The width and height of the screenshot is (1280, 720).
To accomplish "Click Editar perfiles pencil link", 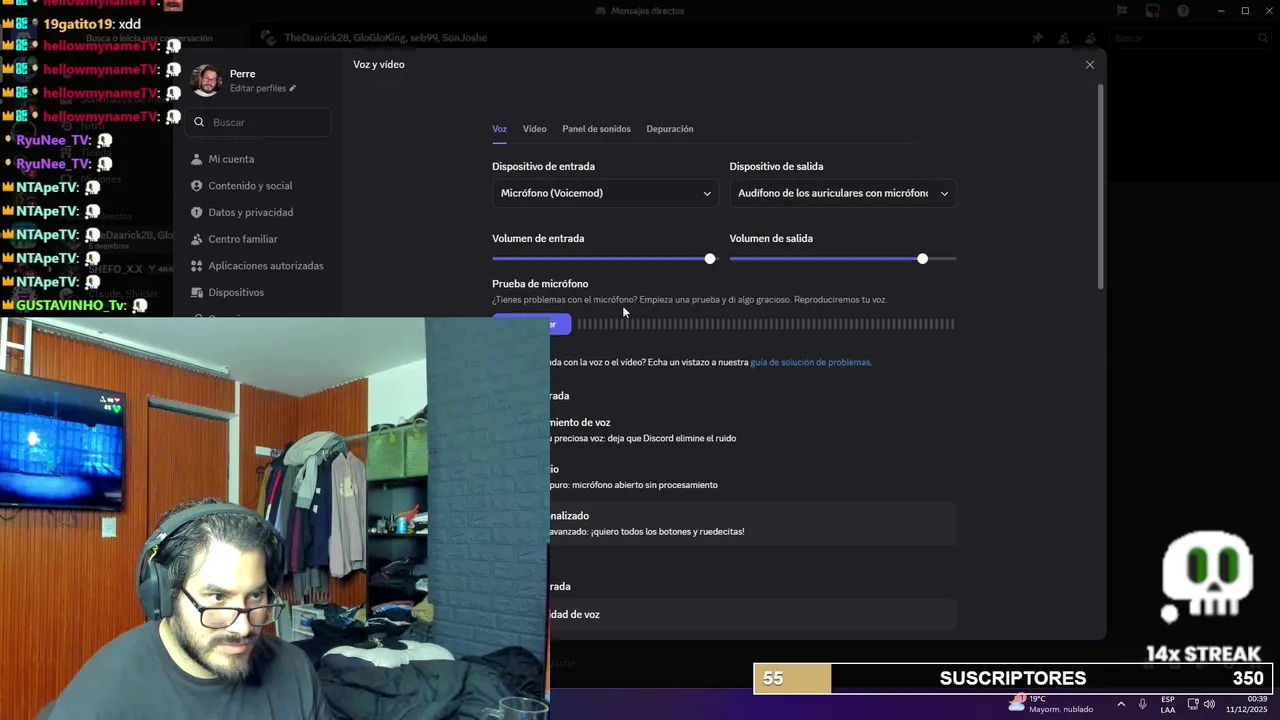I will click(263, 89).
